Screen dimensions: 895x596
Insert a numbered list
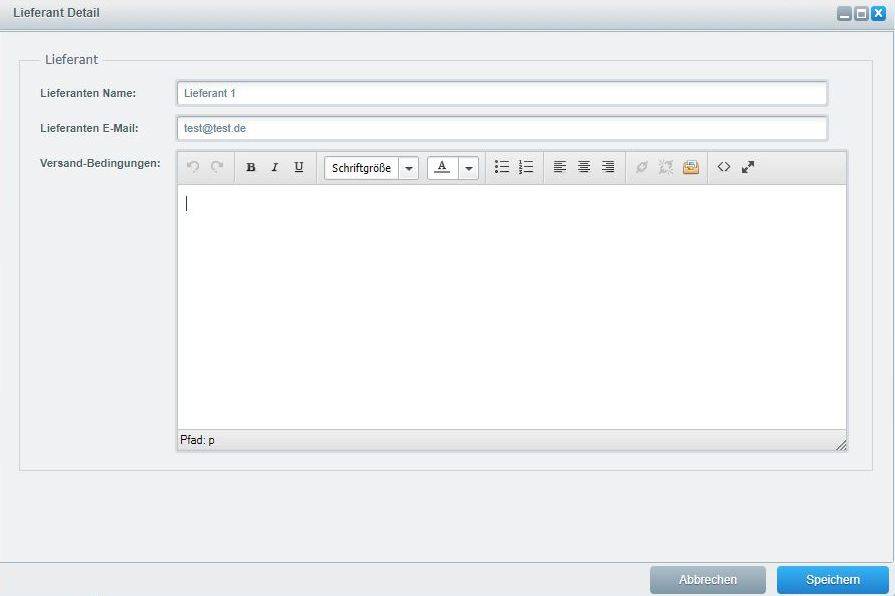coord(526,167)
